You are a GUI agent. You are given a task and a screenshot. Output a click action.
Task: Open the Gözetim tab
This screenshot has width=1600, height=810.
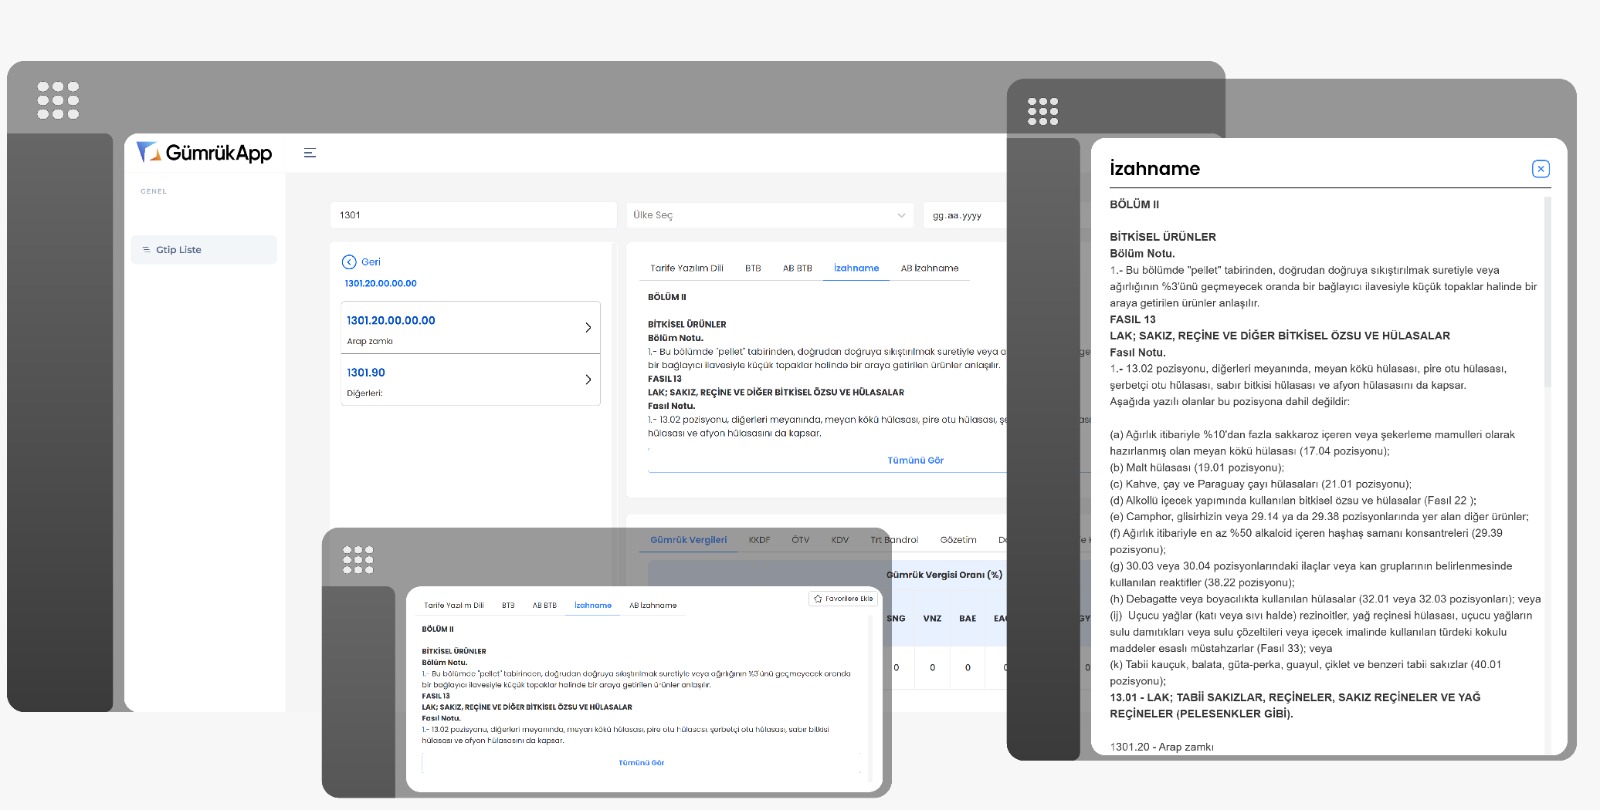tap(957, 540)
